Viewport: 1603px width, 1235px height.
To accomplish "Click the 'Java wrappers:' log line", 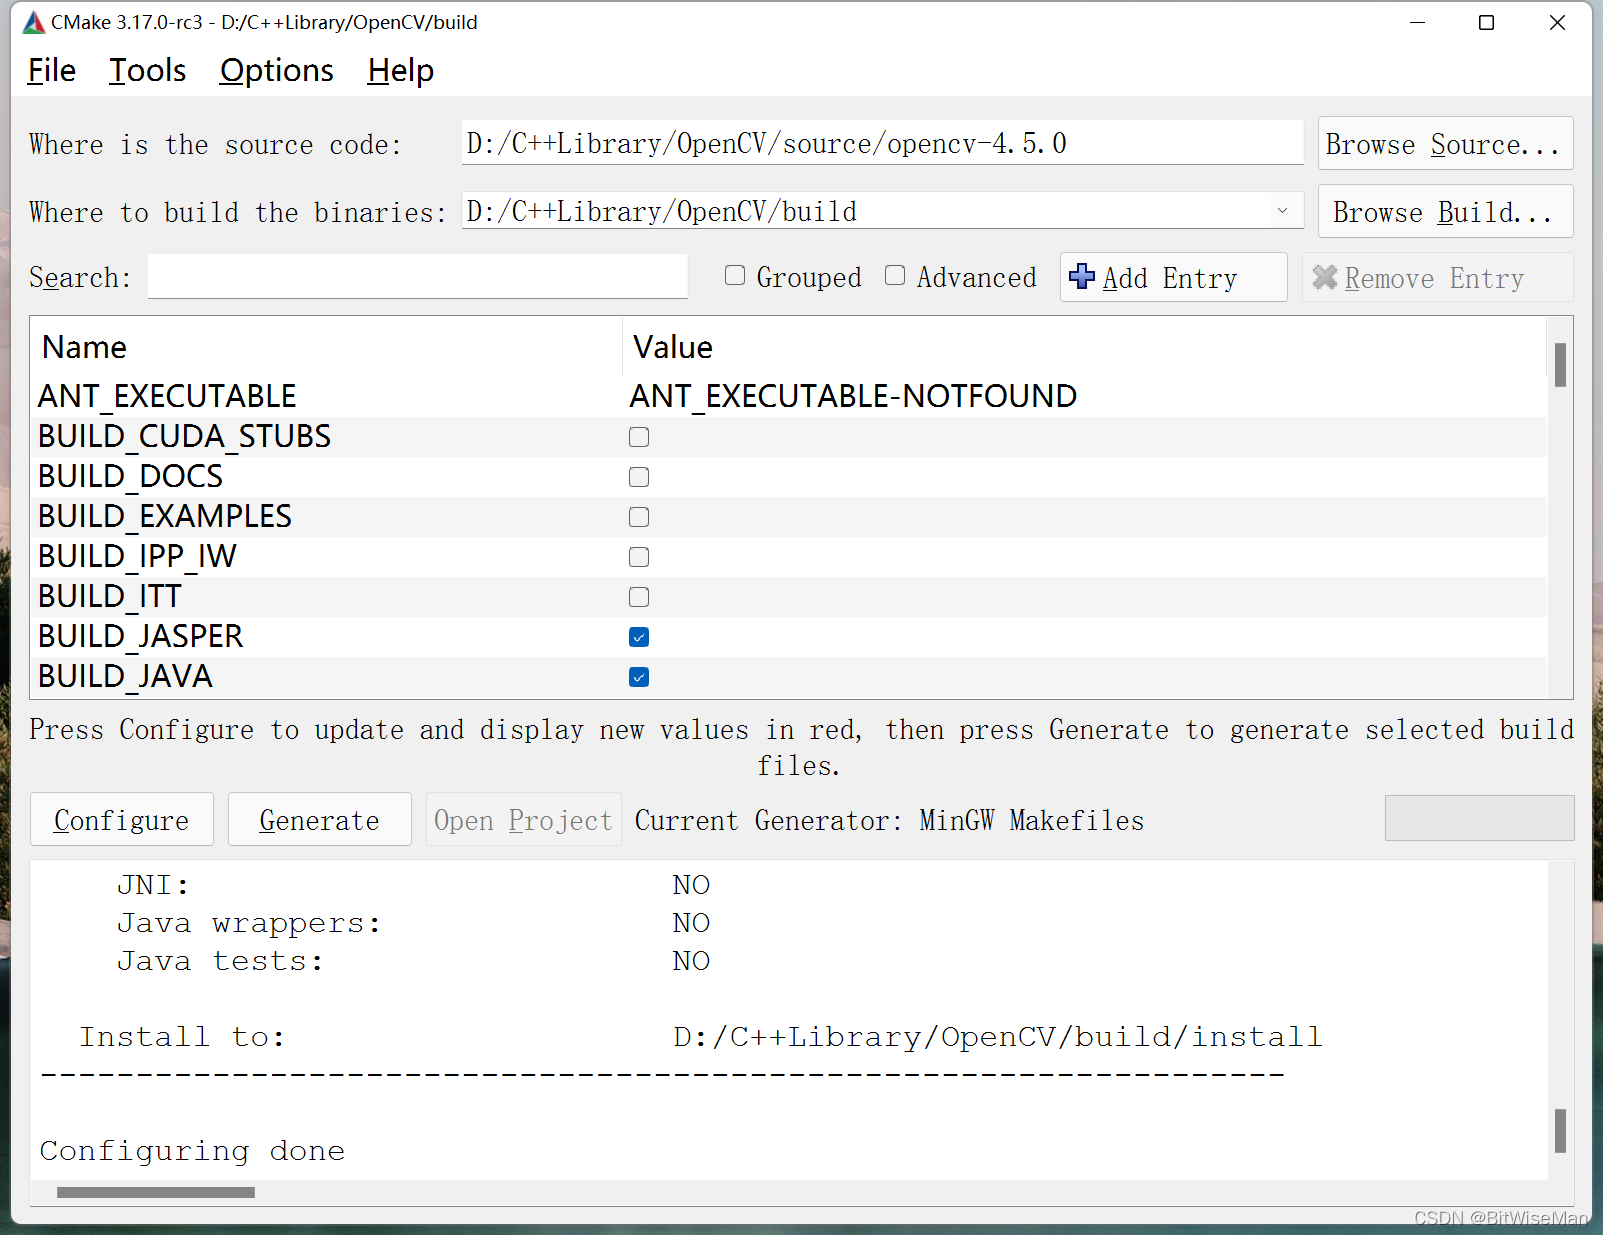I will pos(249,923).
